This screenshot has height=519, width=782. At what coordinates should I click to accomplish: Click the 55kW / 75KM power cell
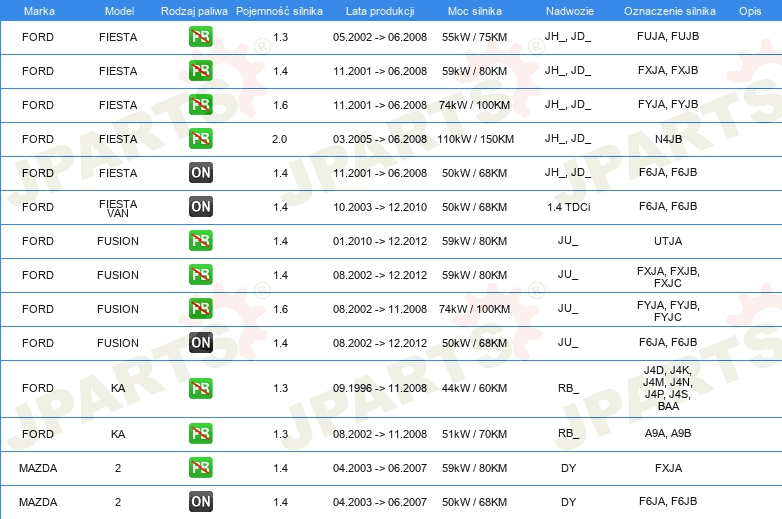click(x=474, y=37)
